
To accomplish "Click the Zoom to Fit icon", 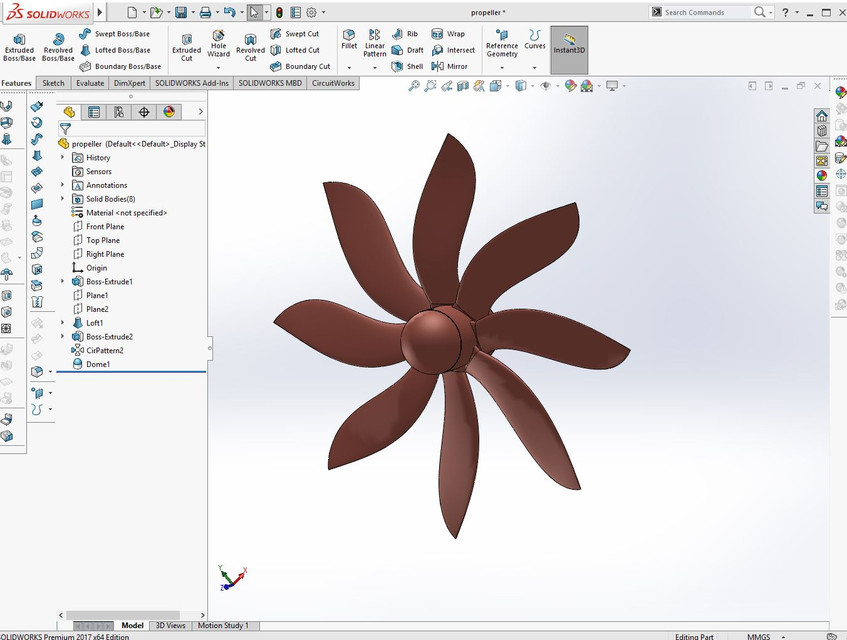I will coord(414,87).
